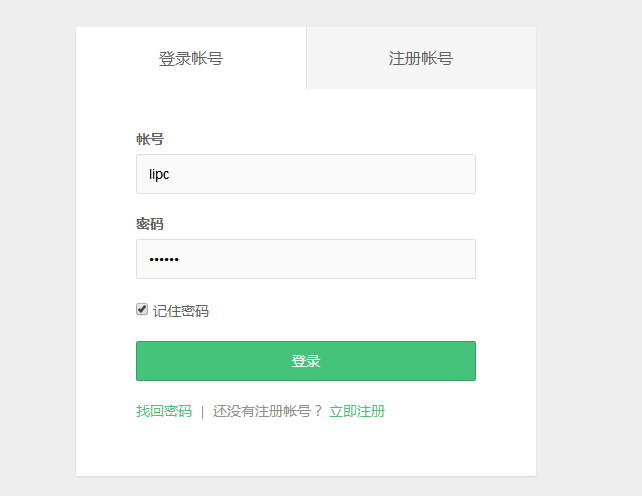Open the 找回密码 link

164,411
